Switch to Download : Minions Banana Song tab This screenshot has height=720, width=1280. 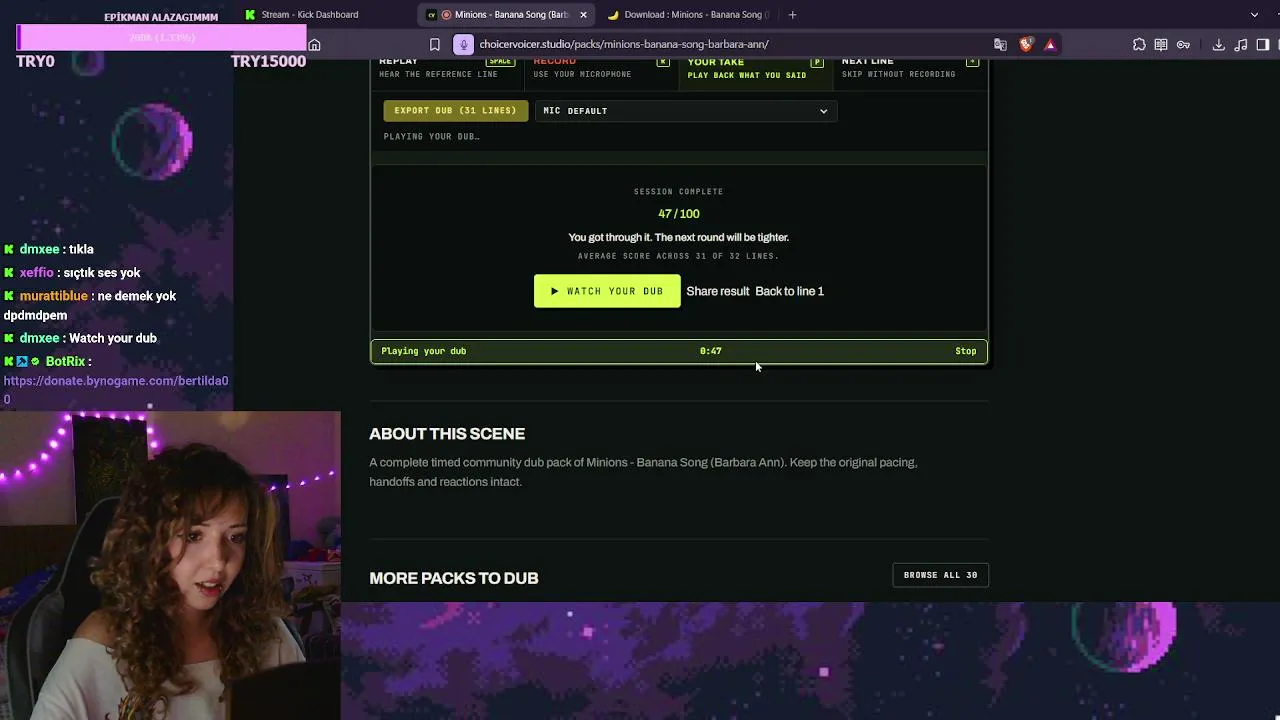pos(688,14)
